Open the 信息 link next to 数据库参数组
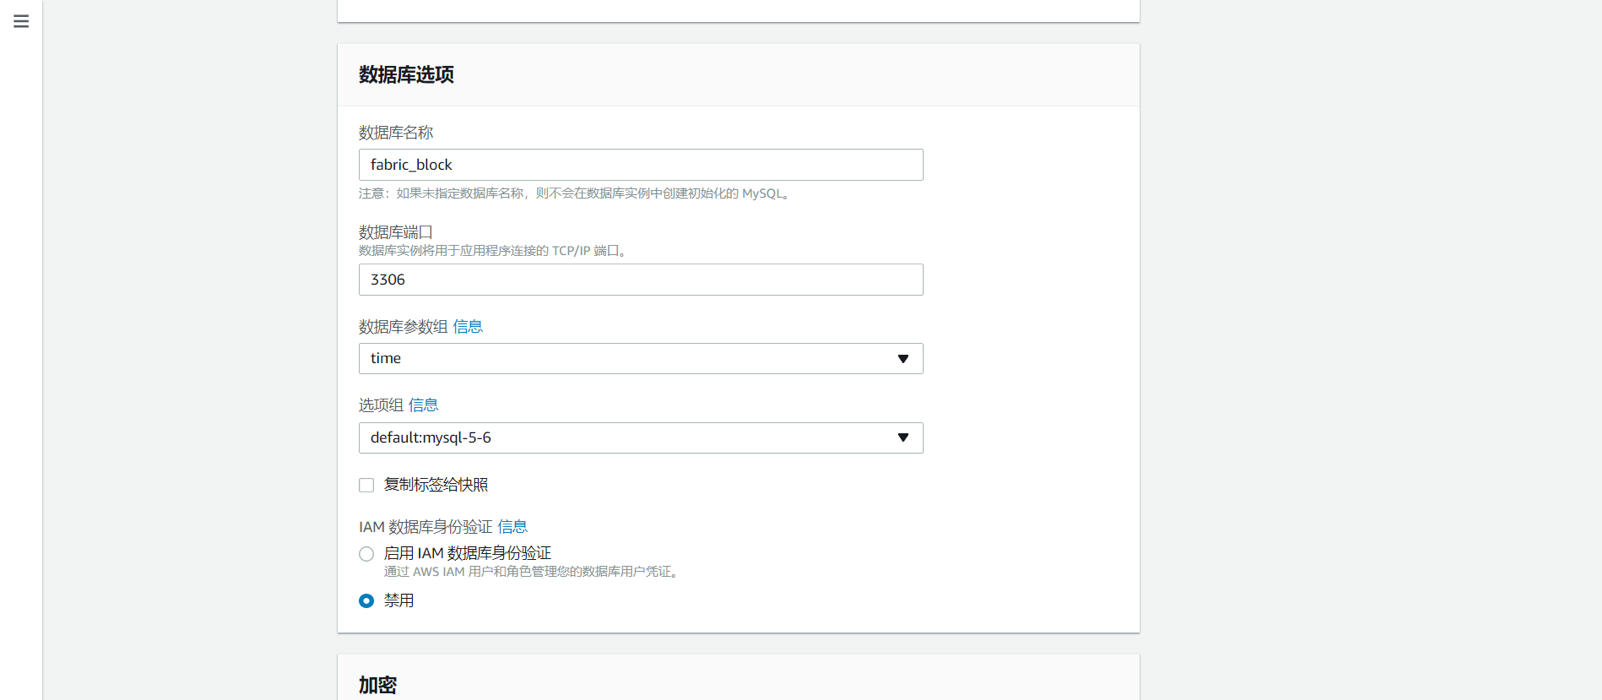 click(467, 327)
